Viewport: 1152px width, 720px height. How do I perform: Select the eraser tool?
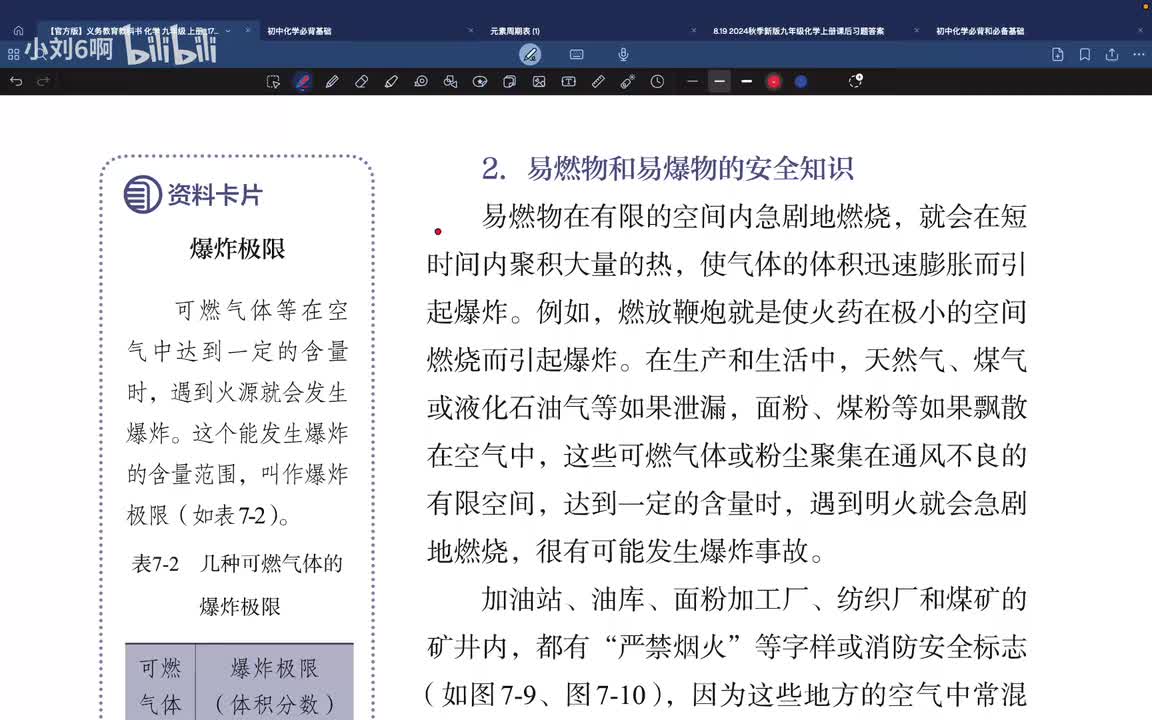point(361,82)
